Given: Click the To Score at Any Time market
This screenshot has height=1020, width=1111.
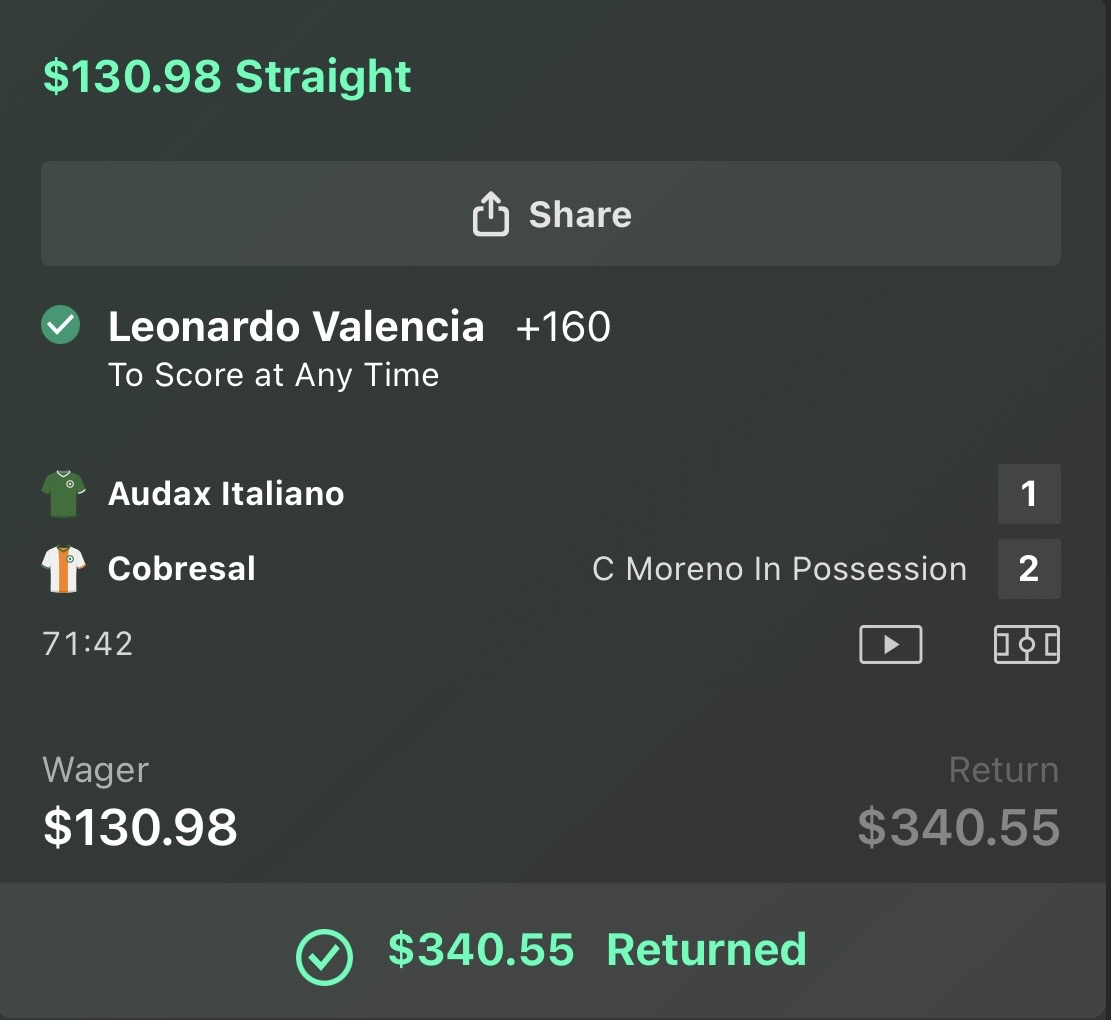Looking at the screenshot, I should pos(273,375).
